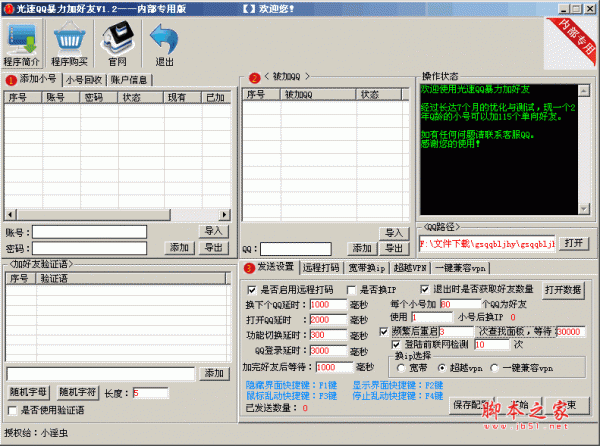This screenshot has width=600, height=446.
Task: Click into the 账号 input field
Action: point(90,232)
